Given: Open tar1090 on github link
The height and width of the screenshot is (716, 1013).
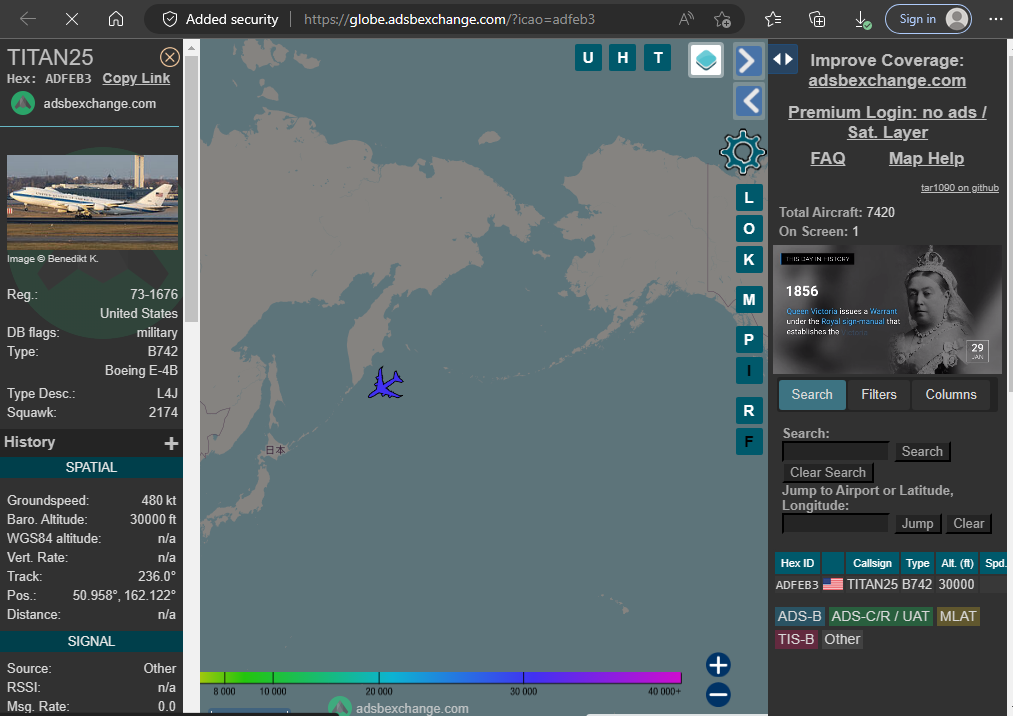Looking at the screenshot, I should click(x=959, y=188).
